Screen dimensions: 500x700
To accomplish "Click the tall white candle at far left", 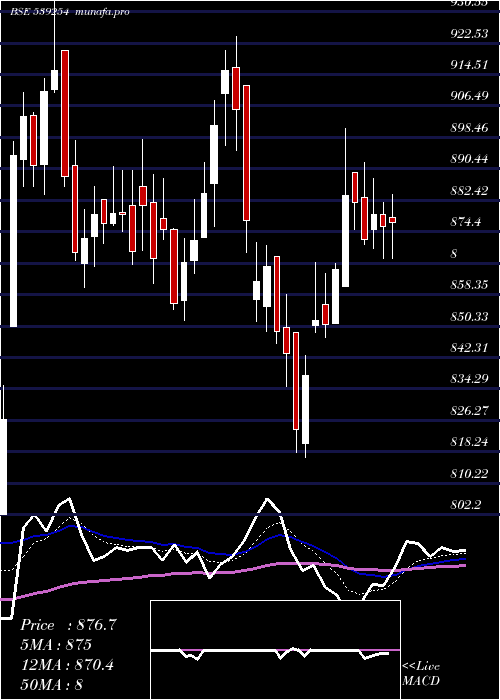I will [13, 241].
